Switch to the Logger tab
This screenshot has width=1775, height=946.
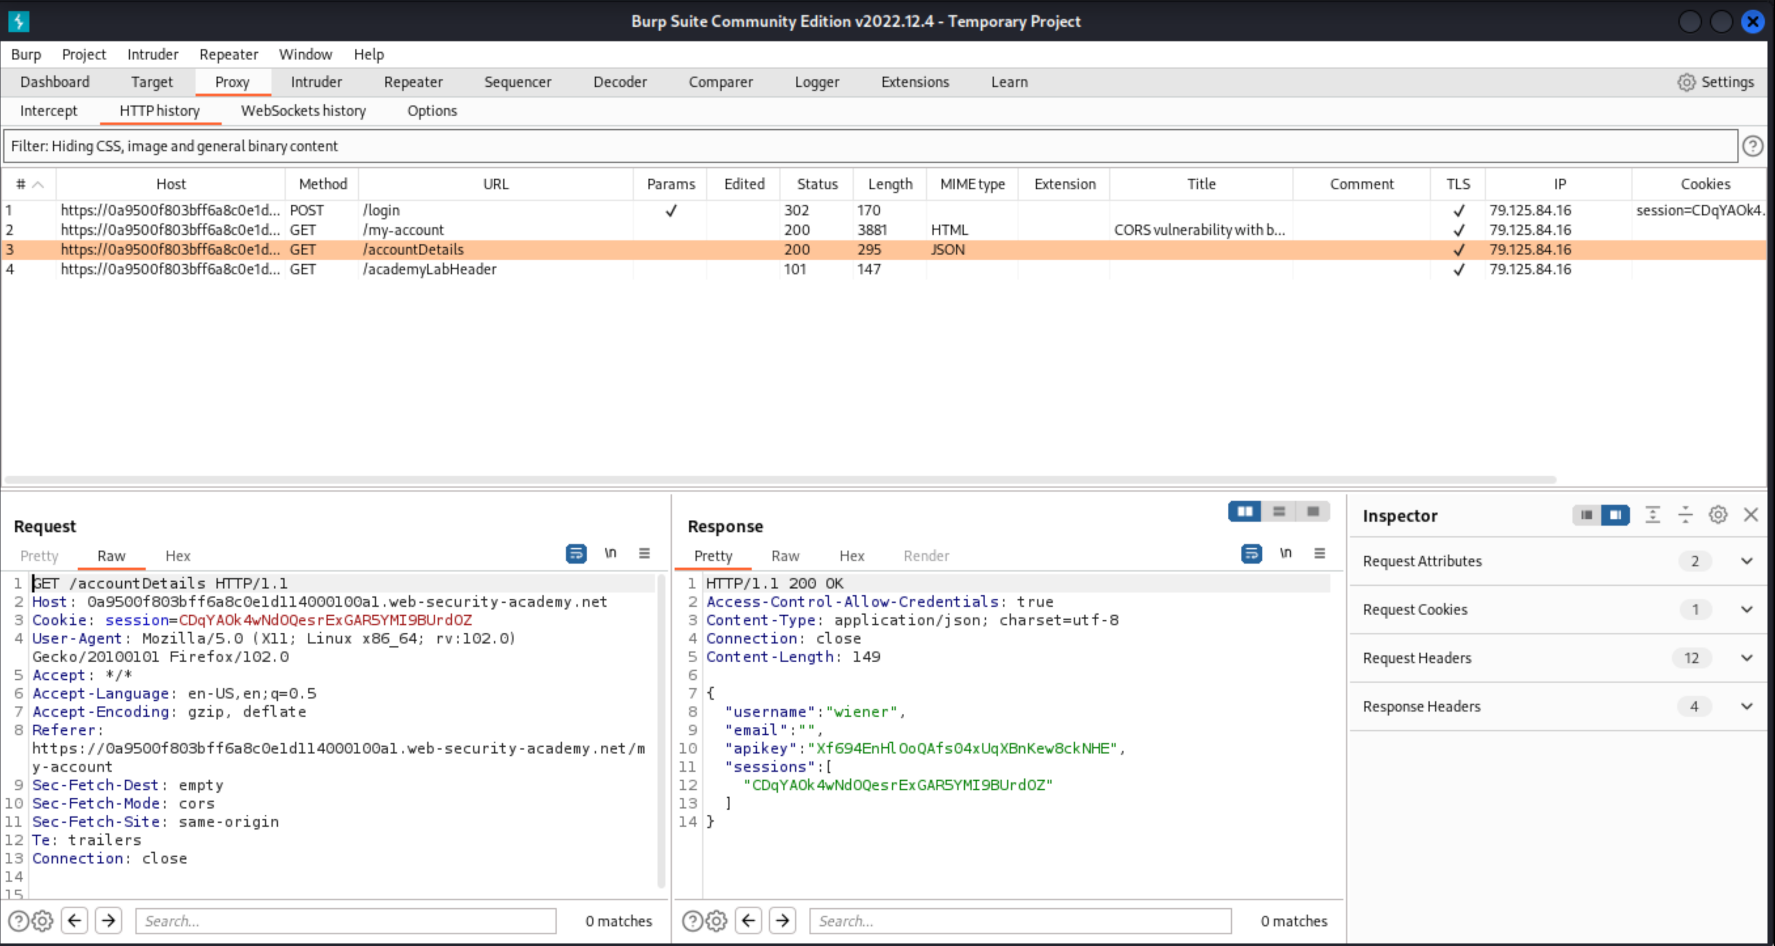817,82
